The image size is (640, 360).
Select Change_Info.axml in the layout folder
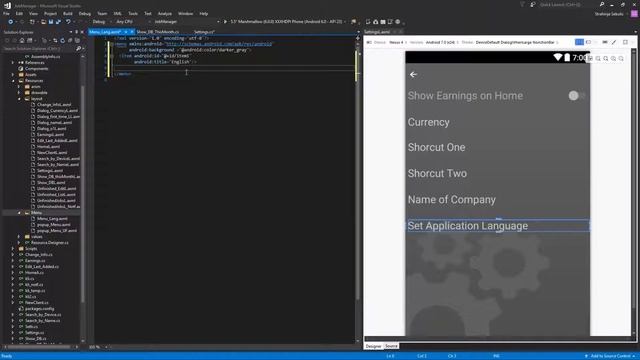coord(54,105)
